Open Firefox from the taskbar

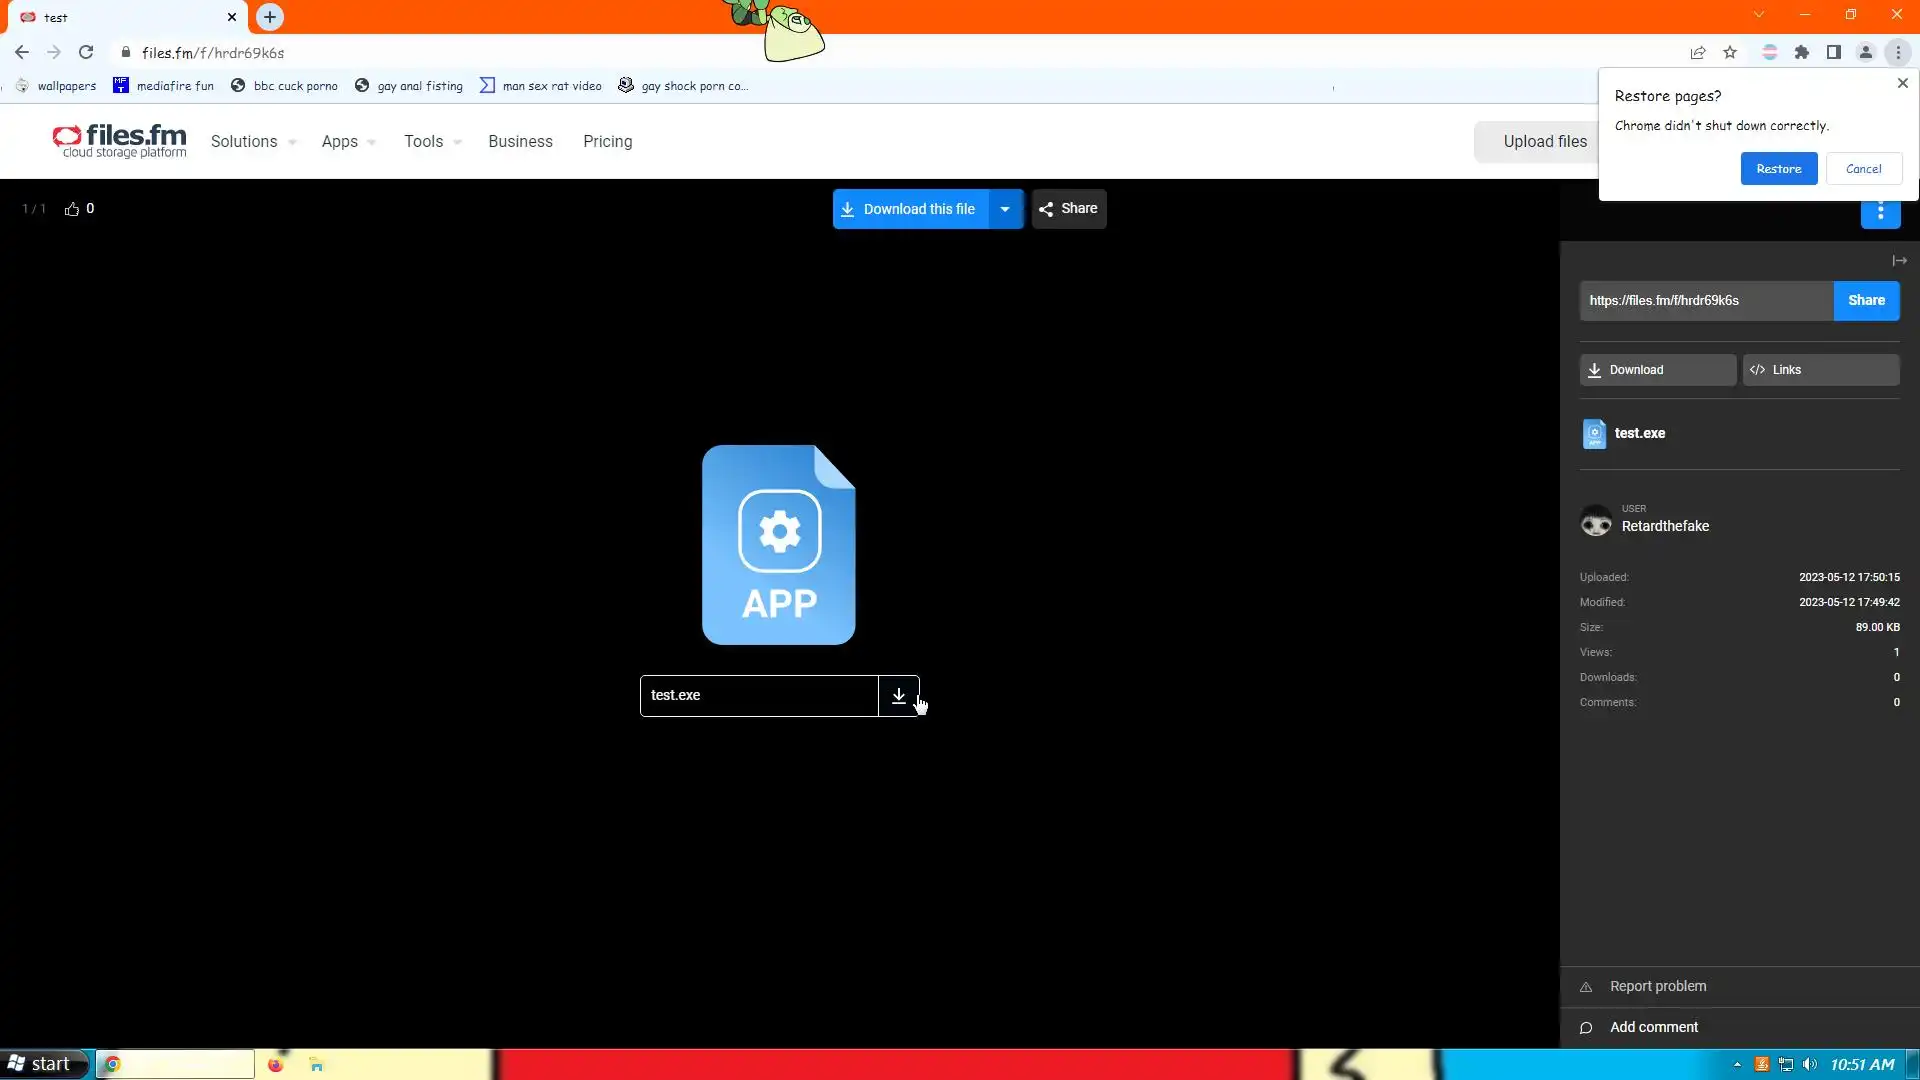(x=275, y=1065)
